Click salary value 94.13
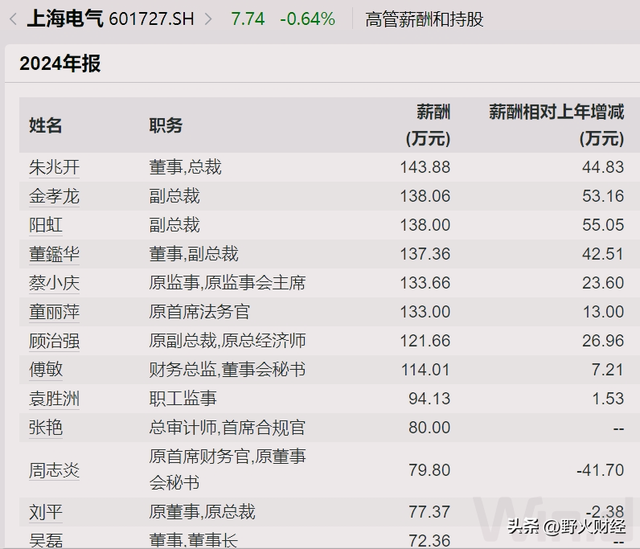 coord(429,399)
